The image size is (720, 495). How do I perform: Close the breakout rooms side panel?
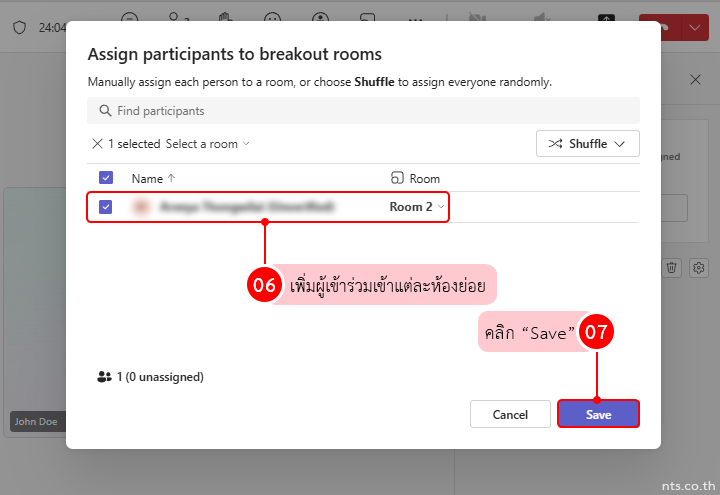click(695, 80)
